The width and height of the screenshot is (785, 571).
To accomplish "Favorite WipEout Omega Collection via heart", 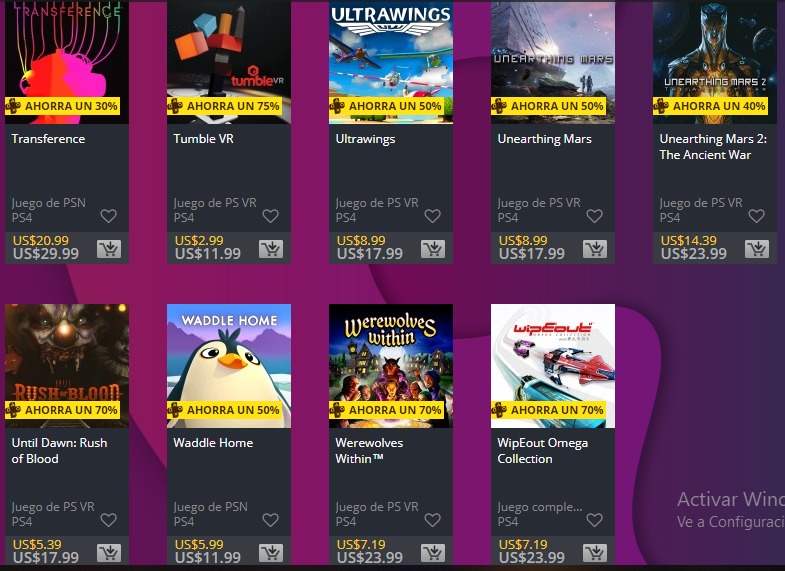I will click(595, 520).
